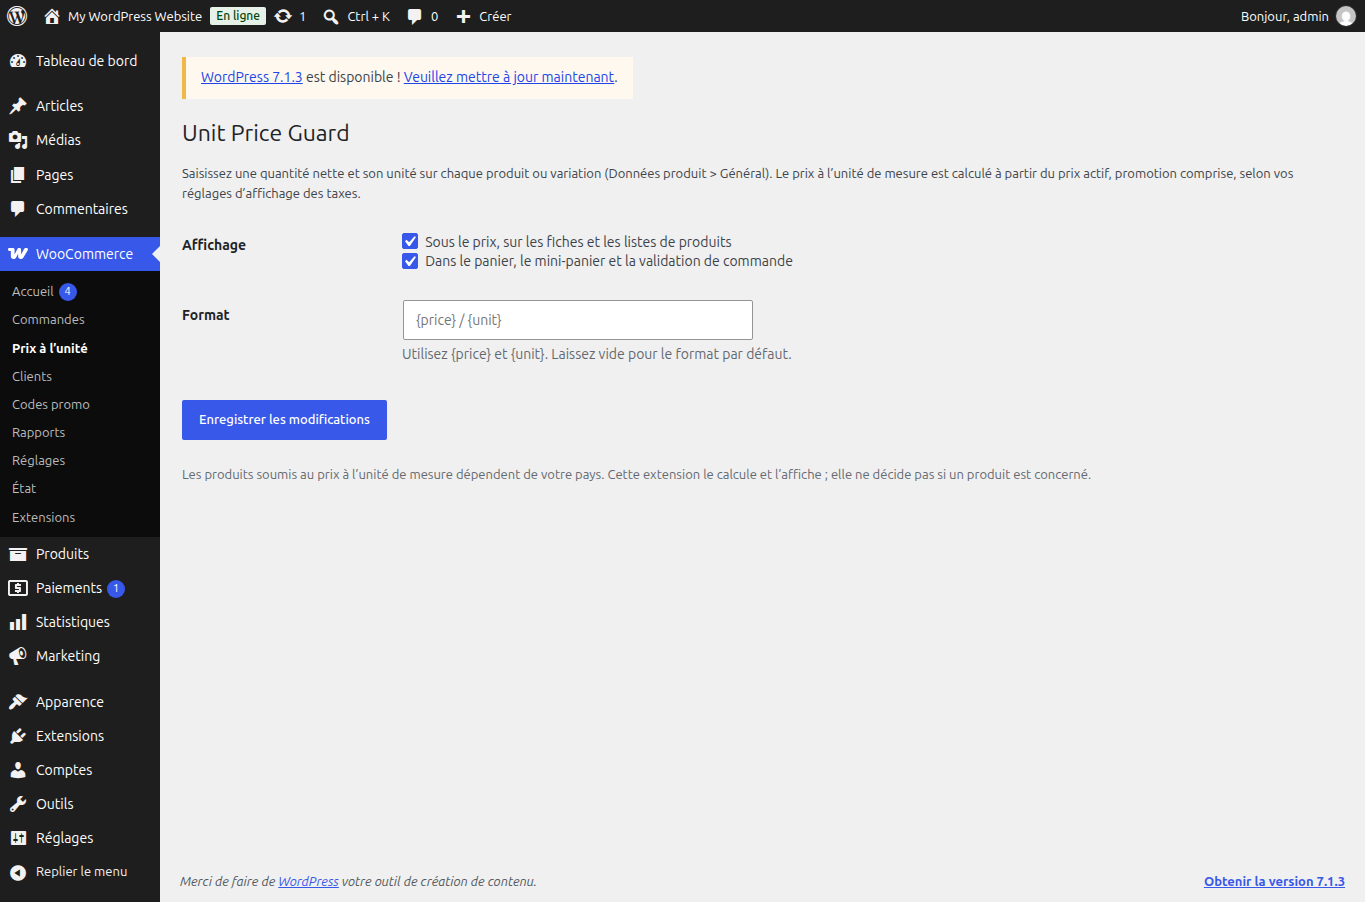Screen dimensions: 1365x902
Task: Click the Tableau de bord gauge icon
Action: [18, 61]
